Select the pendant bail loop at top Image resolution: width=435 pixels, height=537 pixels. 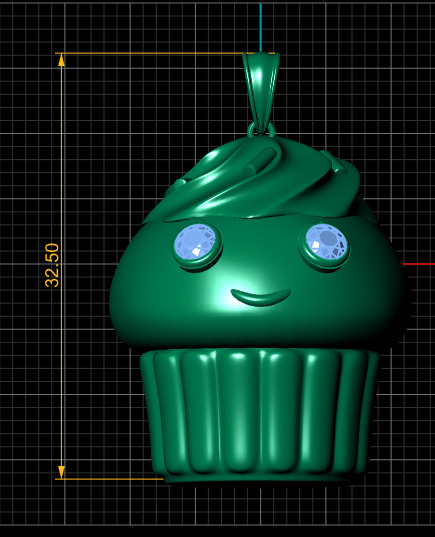click(x=261, y=92)
